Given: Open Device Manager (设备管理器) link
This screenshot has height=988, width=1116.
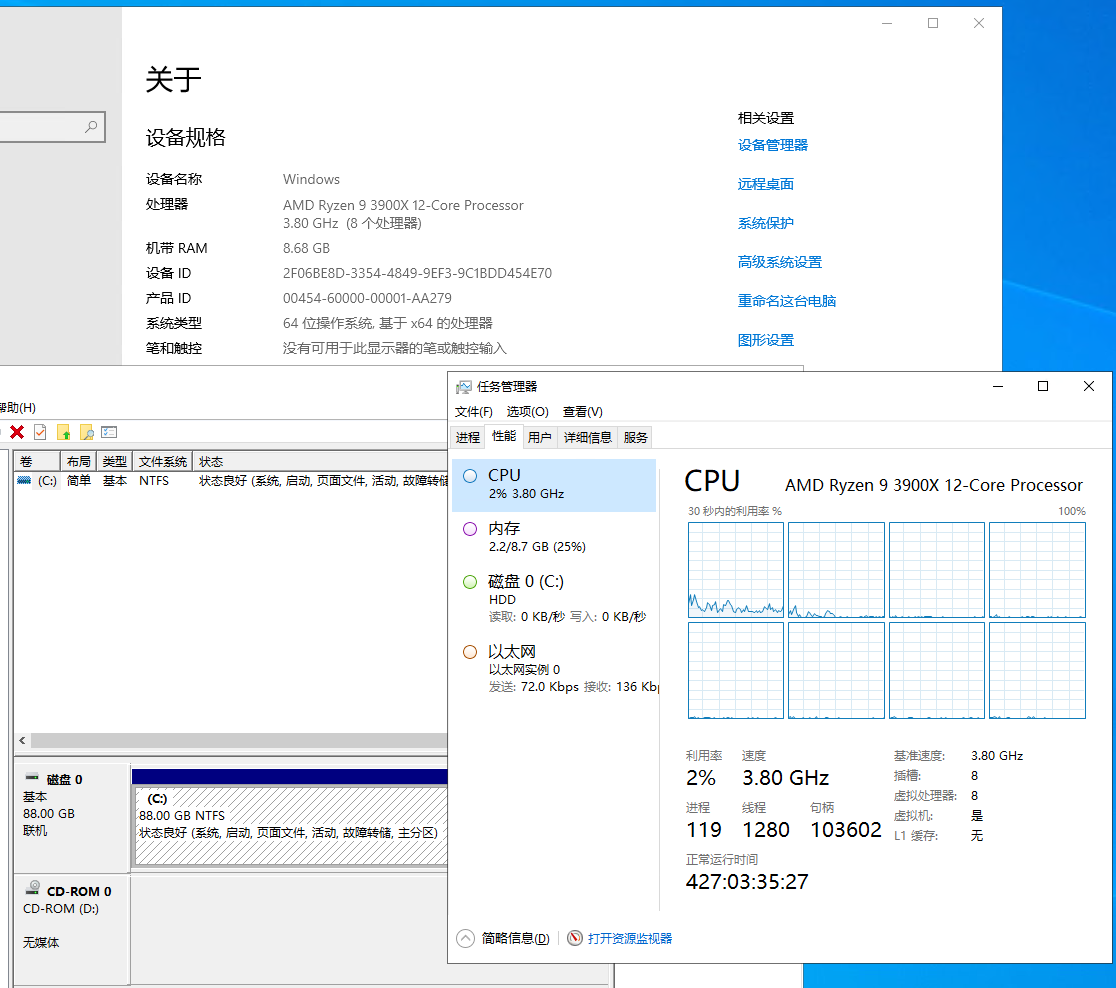Looking at the screenshot, I should coord(772,145).
